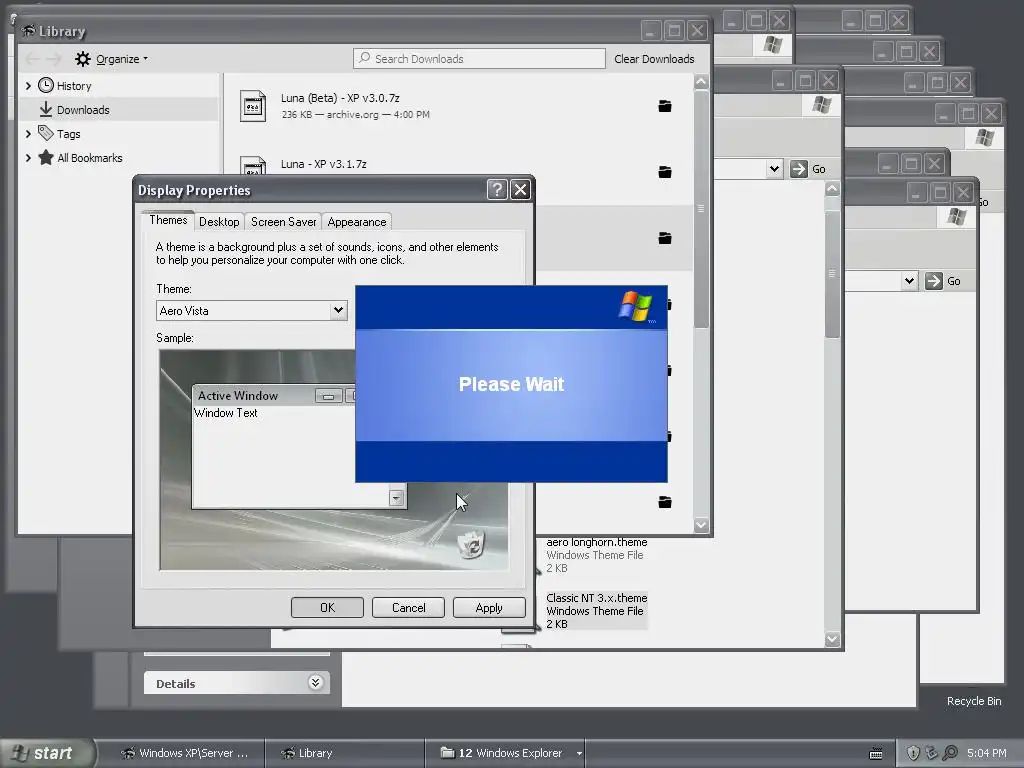Expand the All Bookmarks tree node
Viewport: 1024px width, 768px height.
coord(28,157)
